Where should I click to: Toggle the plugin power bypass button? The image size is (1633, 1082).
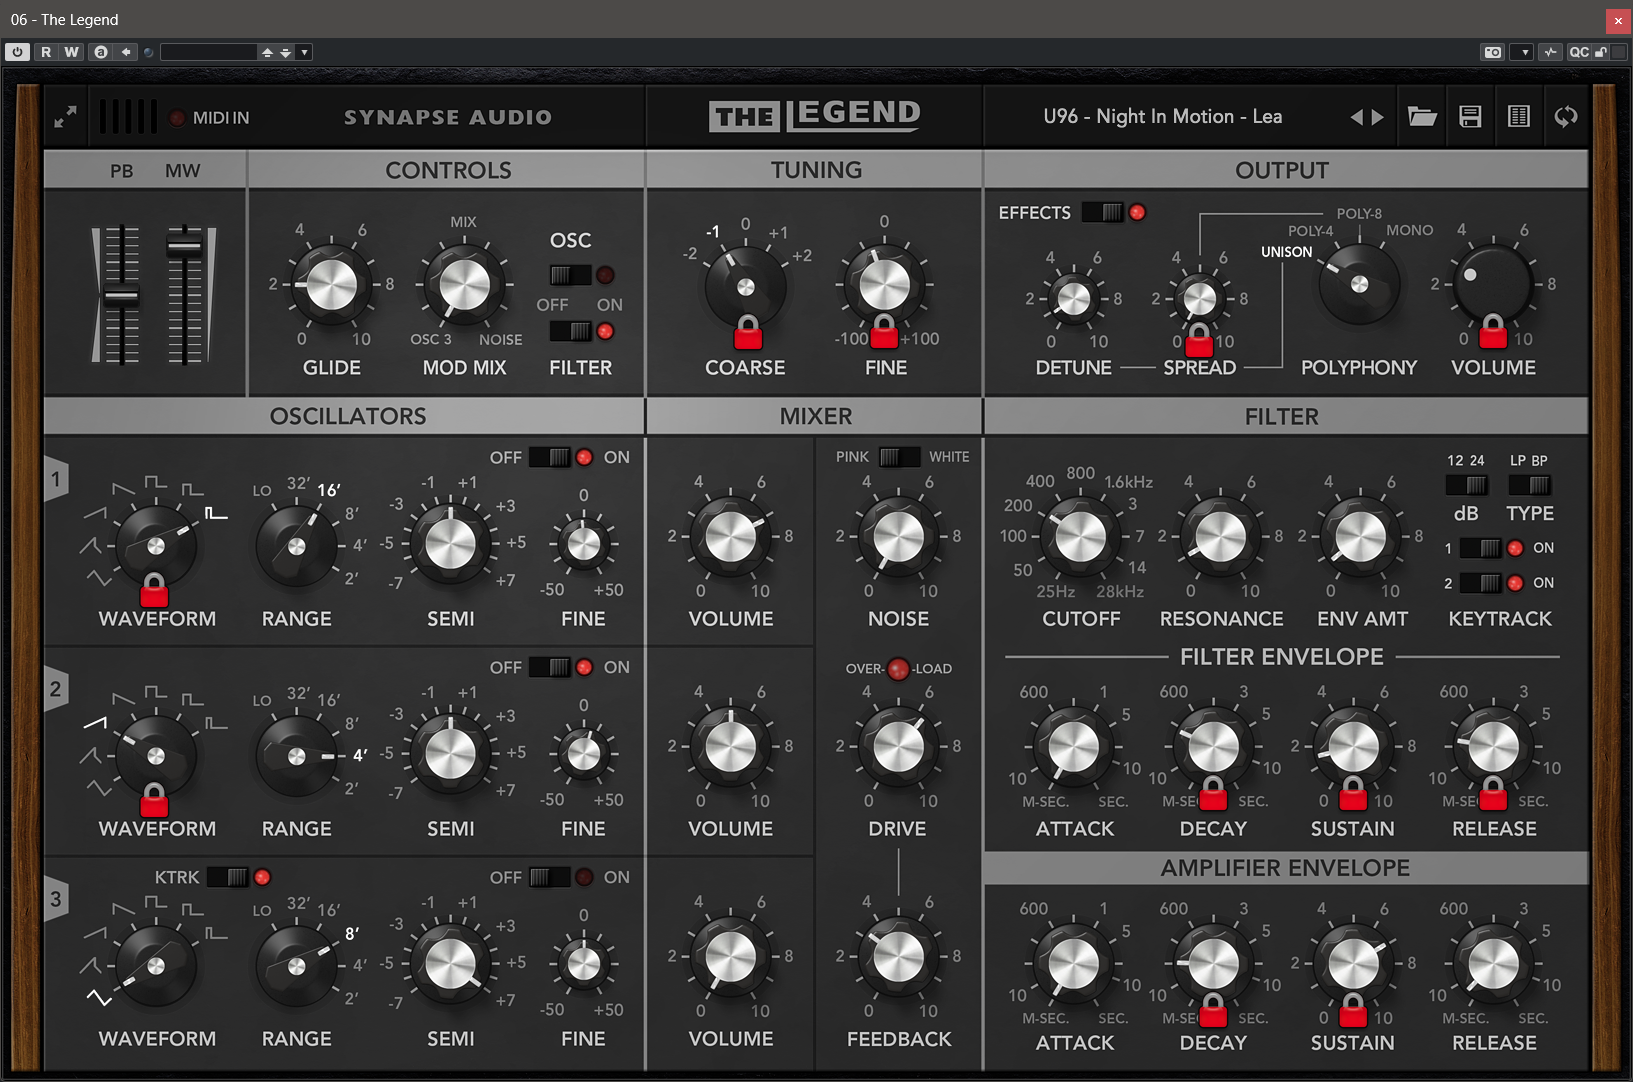17,52
